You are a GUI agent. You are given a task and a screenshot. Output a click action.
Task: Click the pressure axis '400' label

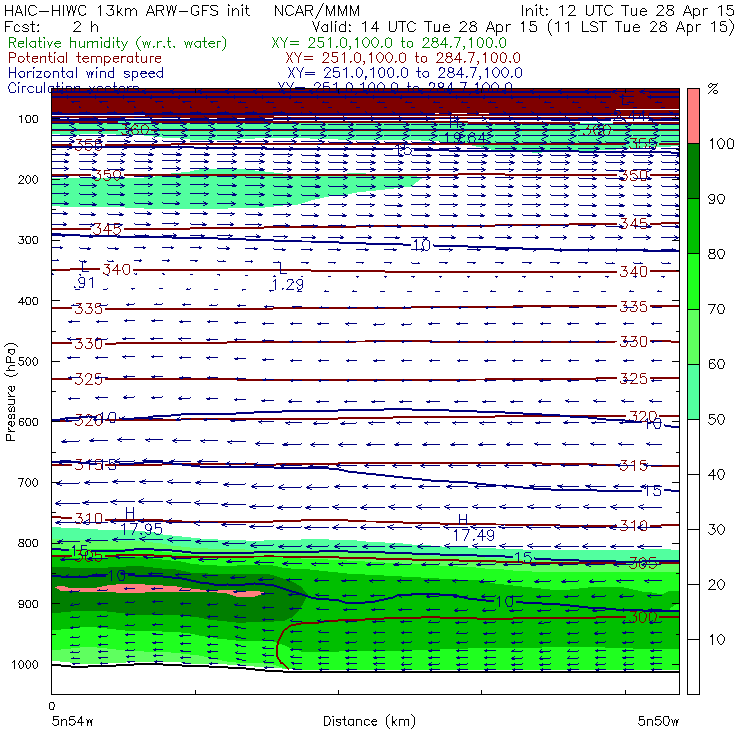click(x=28, y=301)
